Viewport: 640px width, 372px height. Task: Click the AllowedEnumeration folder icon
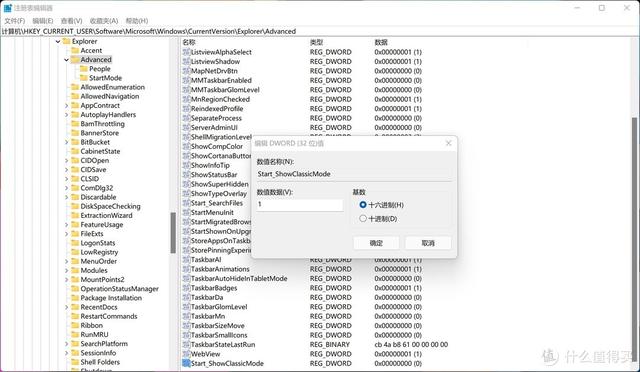[x=75, y=87]
